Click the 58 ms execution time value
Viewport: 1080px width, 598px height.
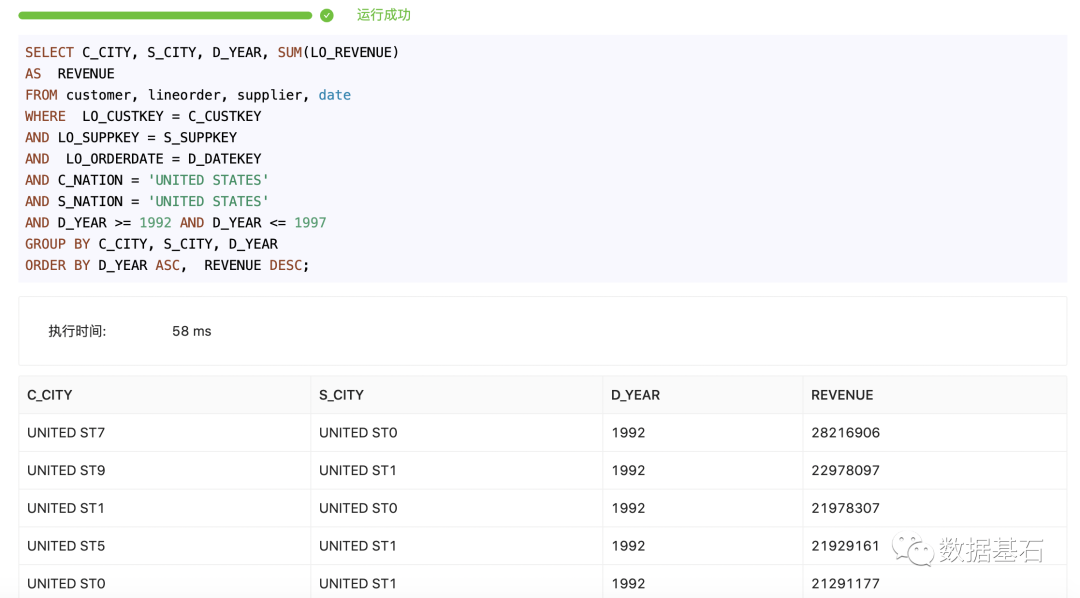coord(191,331)
